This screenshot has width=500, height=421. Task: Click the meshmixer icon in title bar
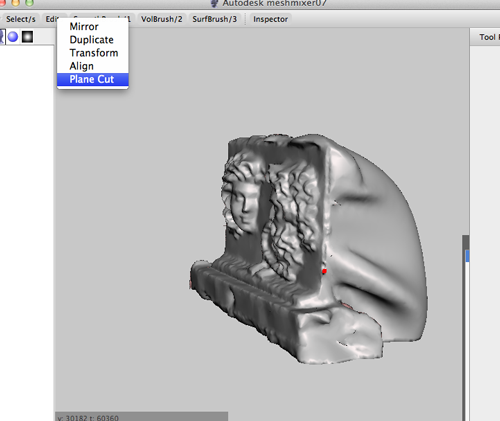215,3
